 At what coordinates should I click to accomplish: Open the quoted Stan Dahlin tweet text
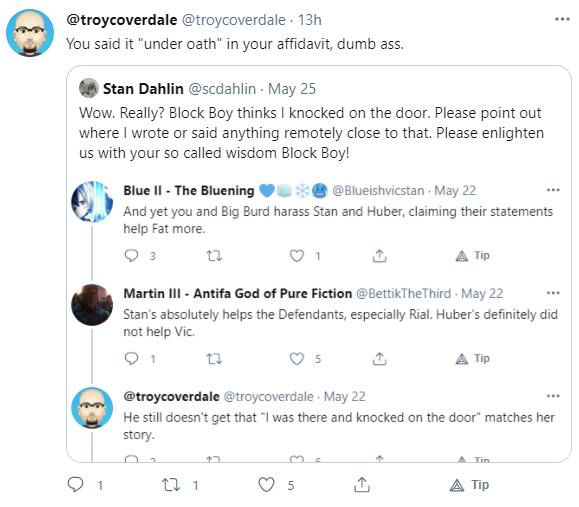point(311,133)
